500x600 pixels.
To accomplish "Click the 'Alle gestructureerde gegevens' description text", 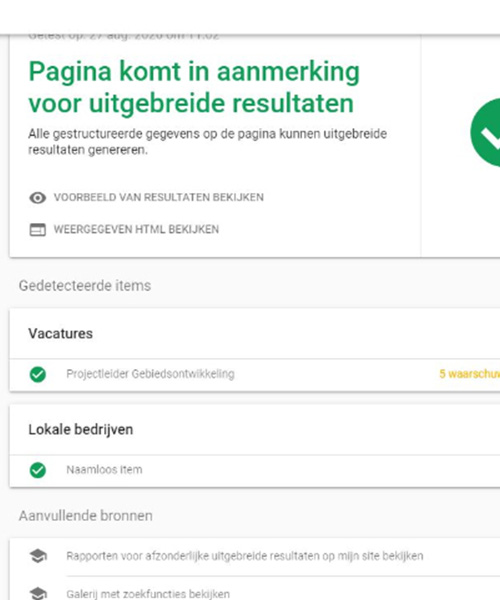I will coord(207,142).
